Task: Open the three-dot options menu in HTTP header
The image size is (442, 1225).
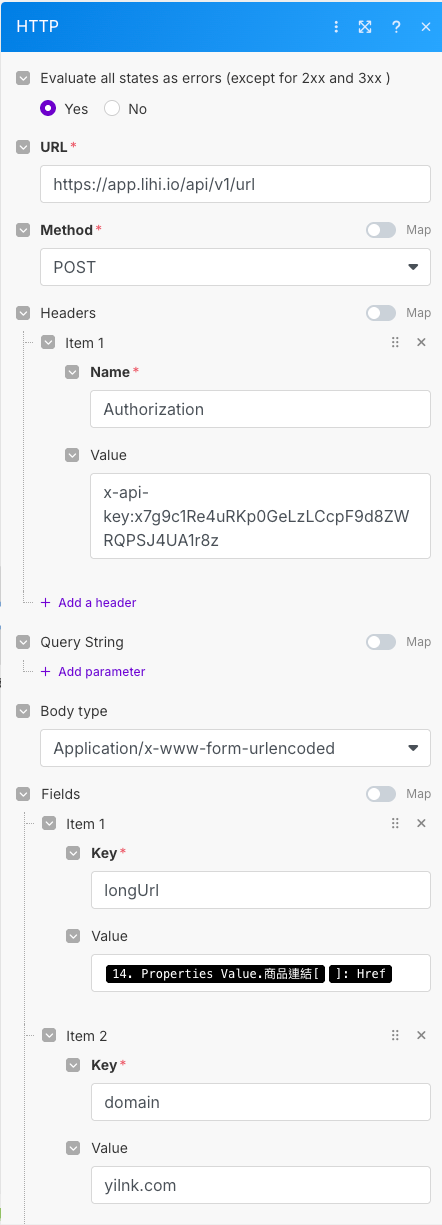Action: (336, 27)
